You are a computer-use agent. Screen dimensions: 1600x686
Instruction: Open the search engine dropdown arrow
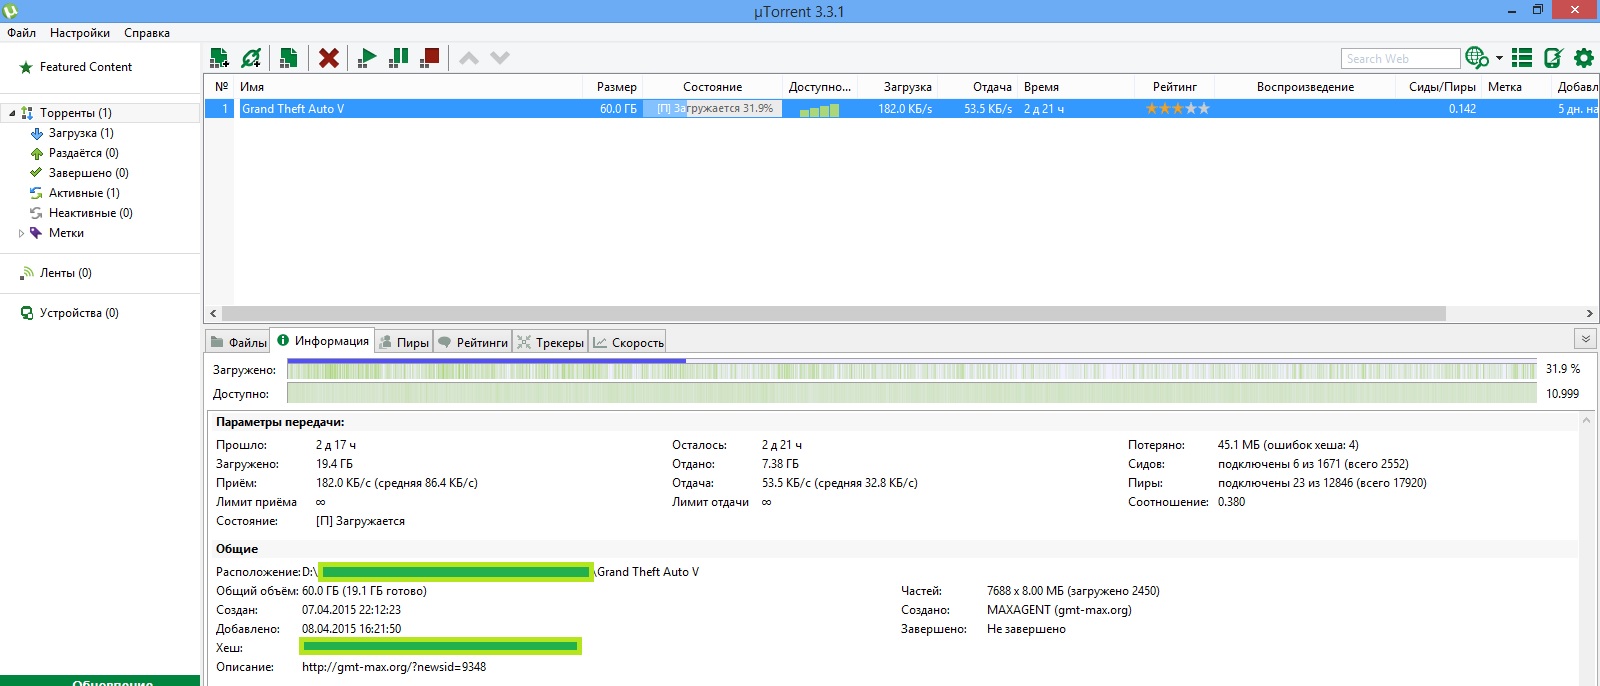pos(1499,58)
